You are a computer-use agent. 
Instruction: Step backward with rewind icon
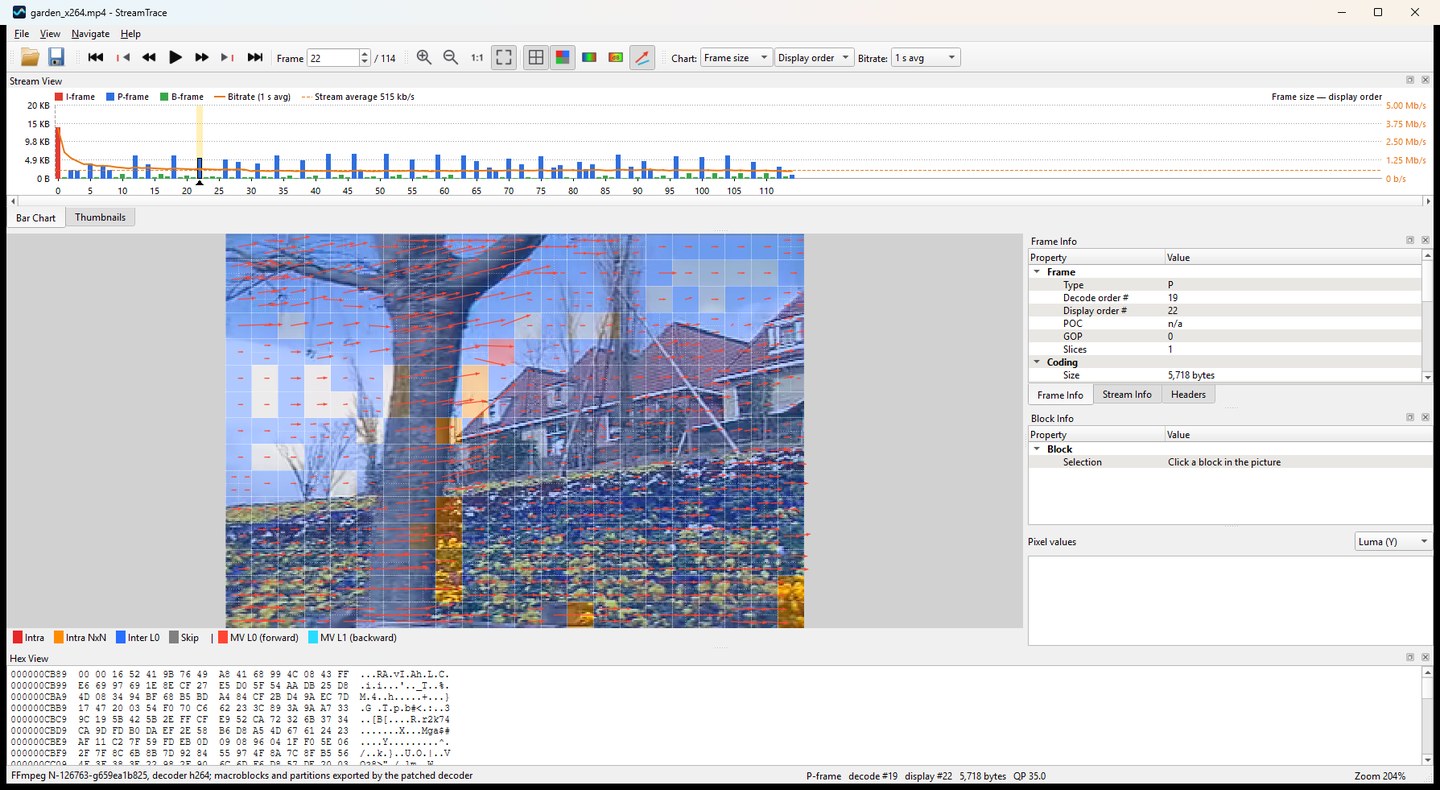[x=149, y=58]
